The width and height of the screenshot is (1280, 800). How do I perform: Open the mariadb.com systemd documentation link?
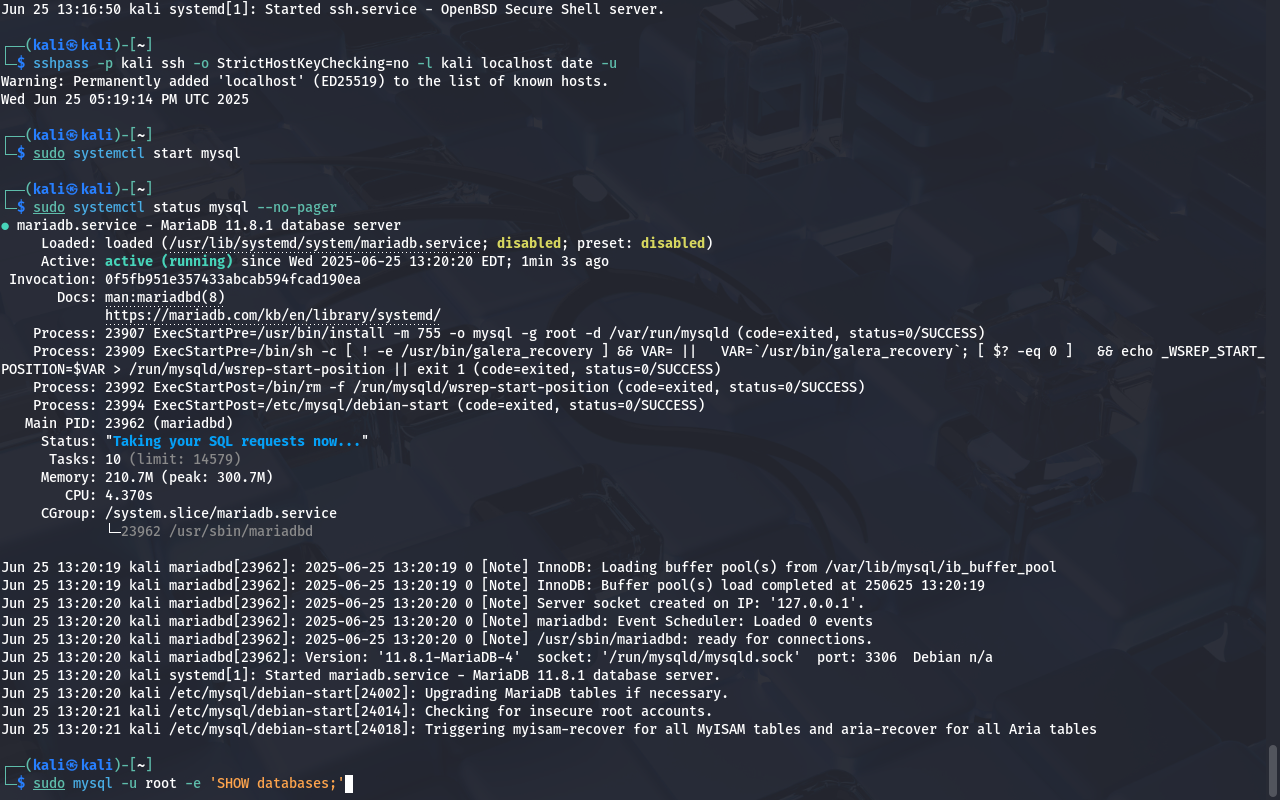273,315
